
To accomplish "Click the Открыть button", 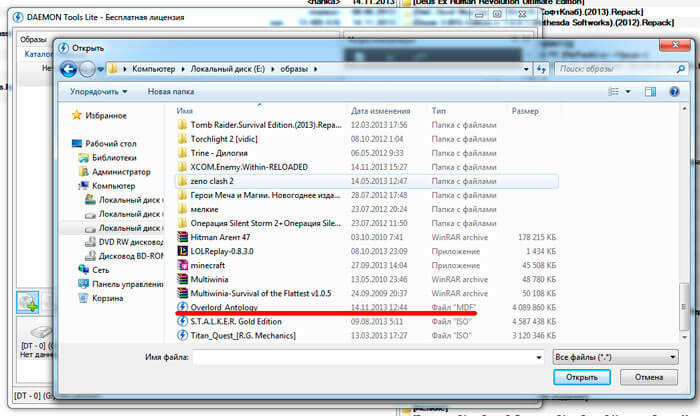I will point(582,377).
